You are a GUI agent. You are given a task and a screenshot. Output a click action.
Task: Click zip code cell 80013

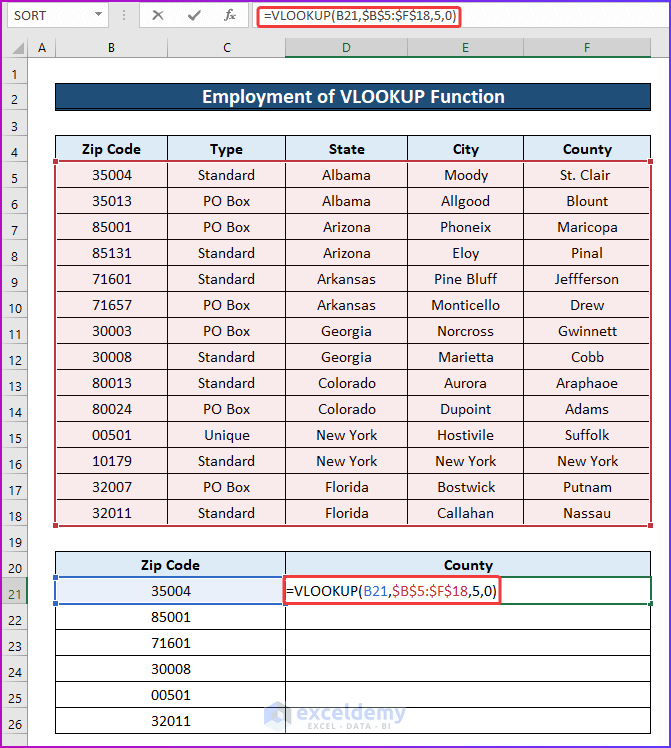[x=112, y=383]
